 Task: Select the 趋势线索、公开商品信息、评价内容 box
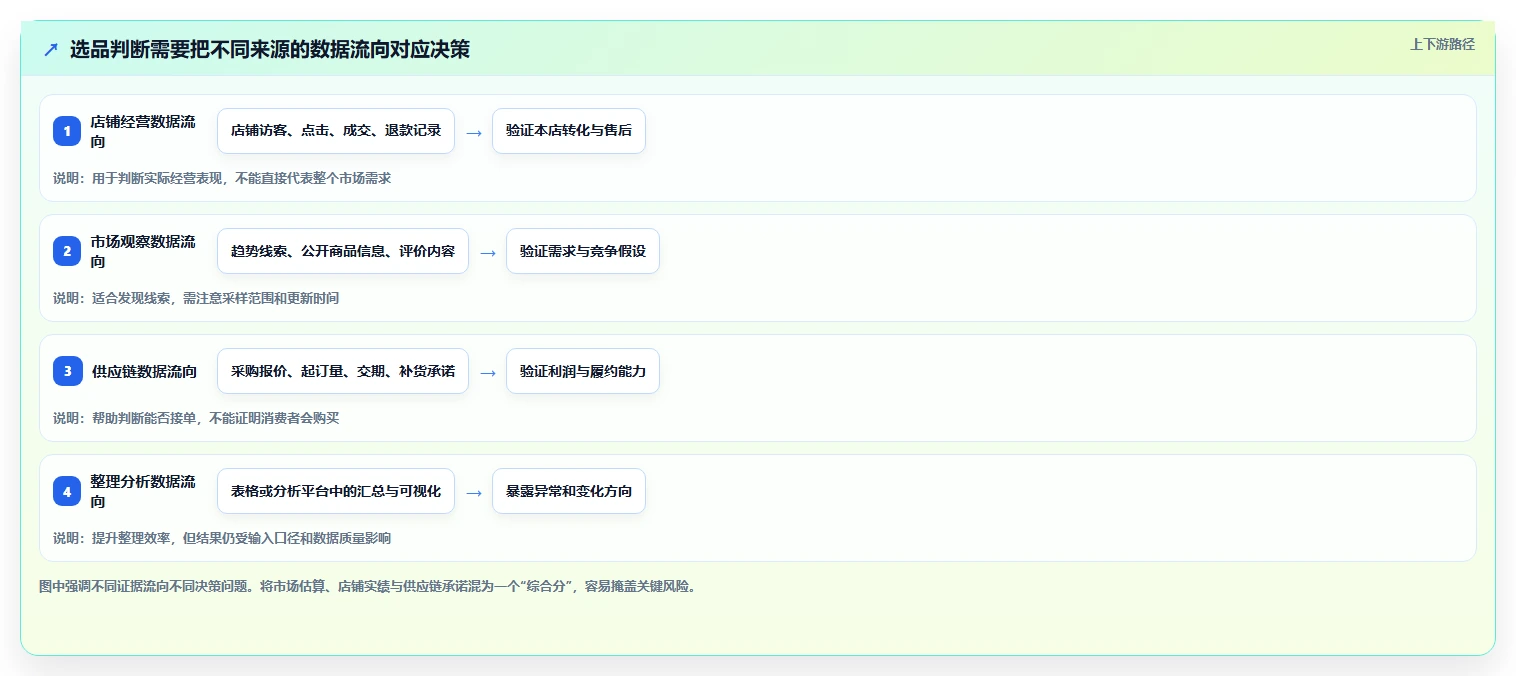pos(343,251)
